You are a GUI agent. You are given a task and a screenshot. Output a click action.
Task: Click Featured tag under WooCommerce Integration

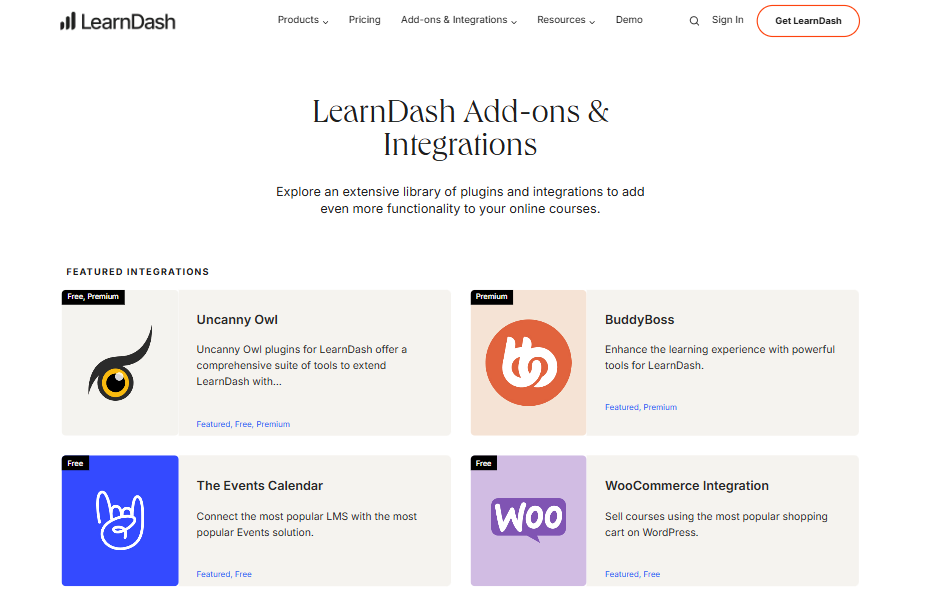click(621, 574)
